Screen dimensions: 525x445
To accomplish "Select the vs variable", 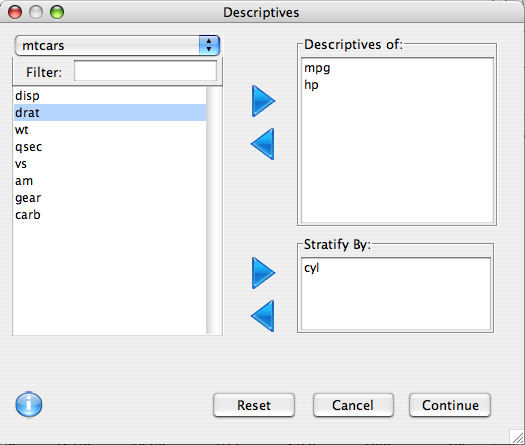I will [x=110, y=164].
